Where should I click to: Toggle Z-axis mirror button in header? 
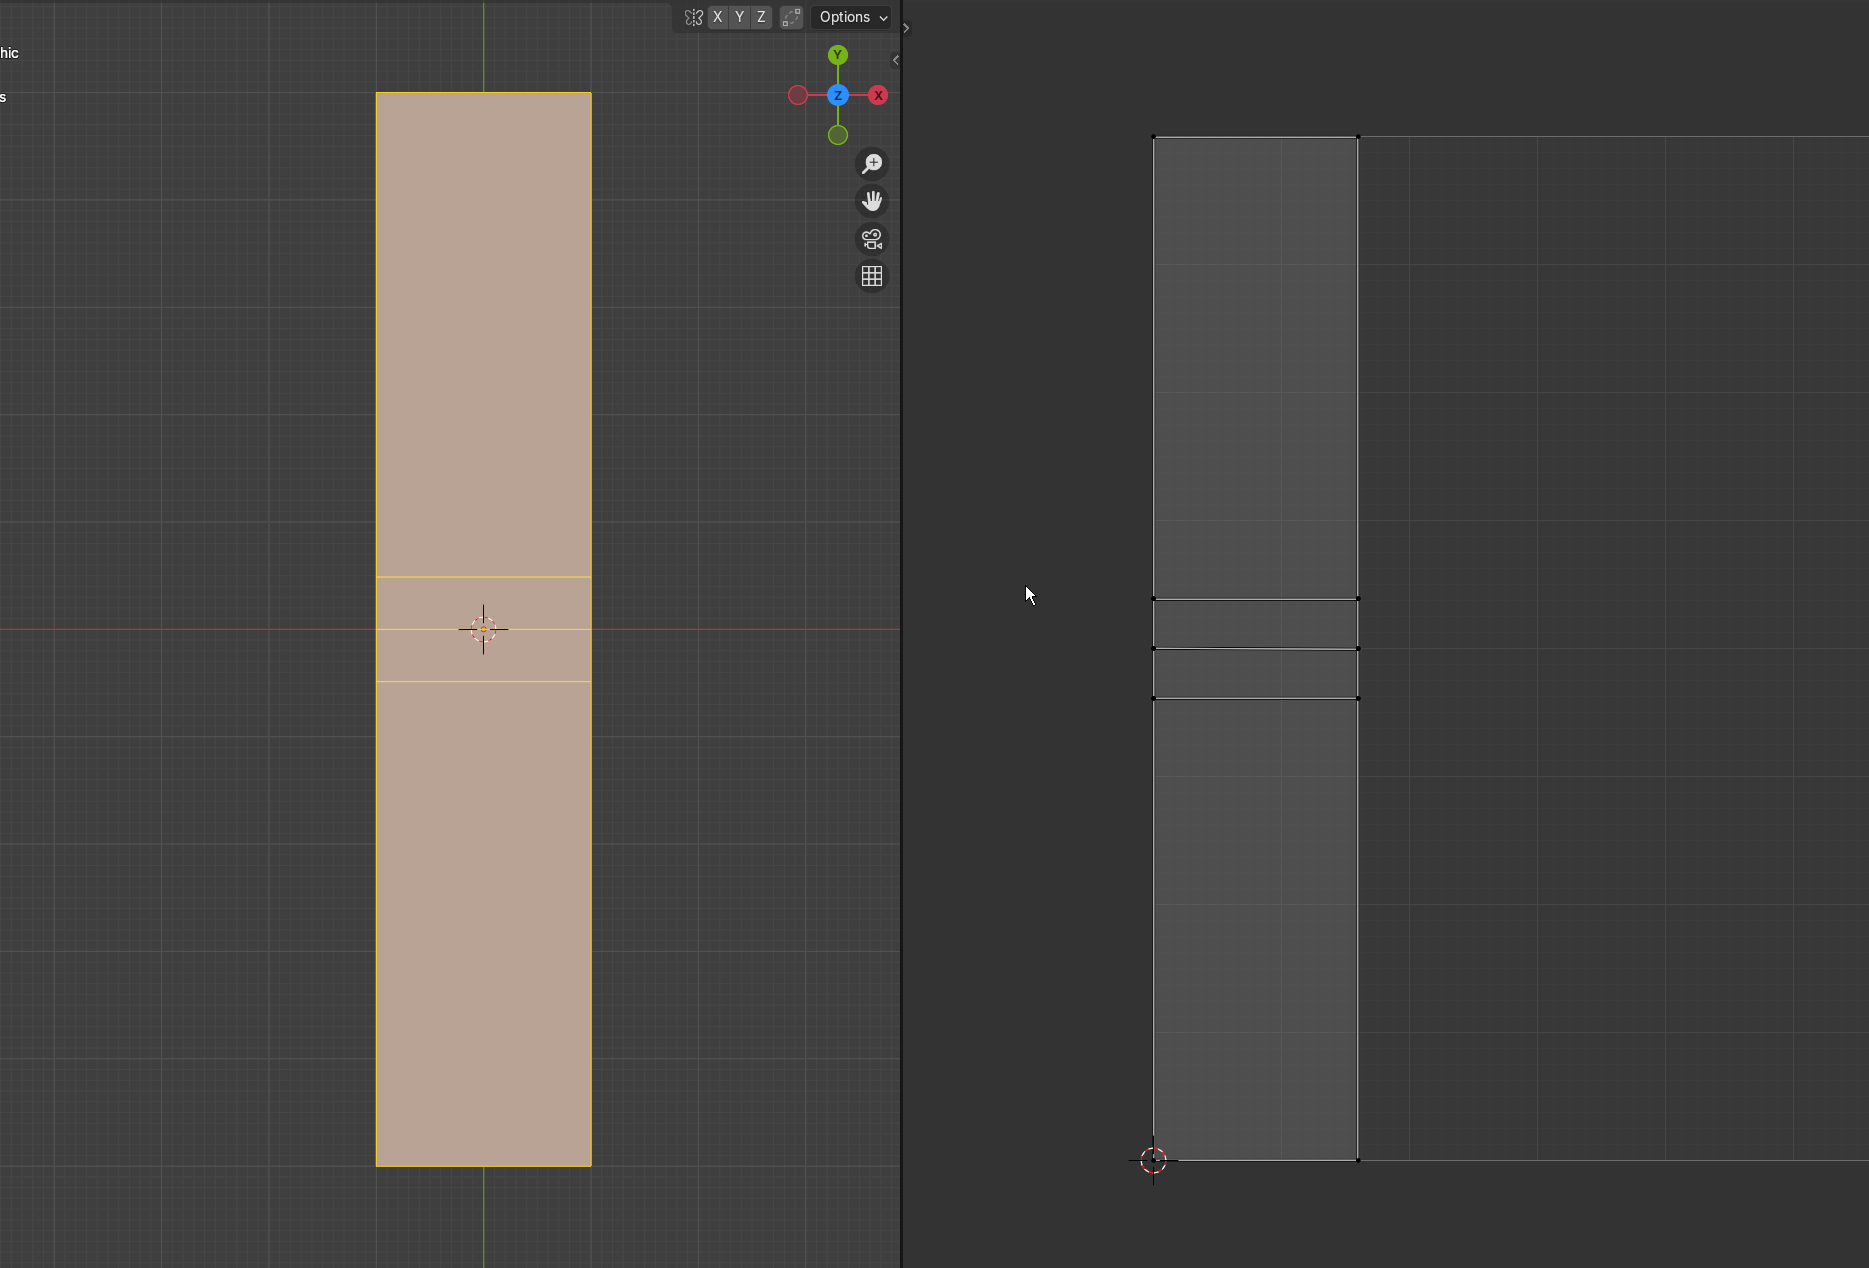(x=762, y=17)
